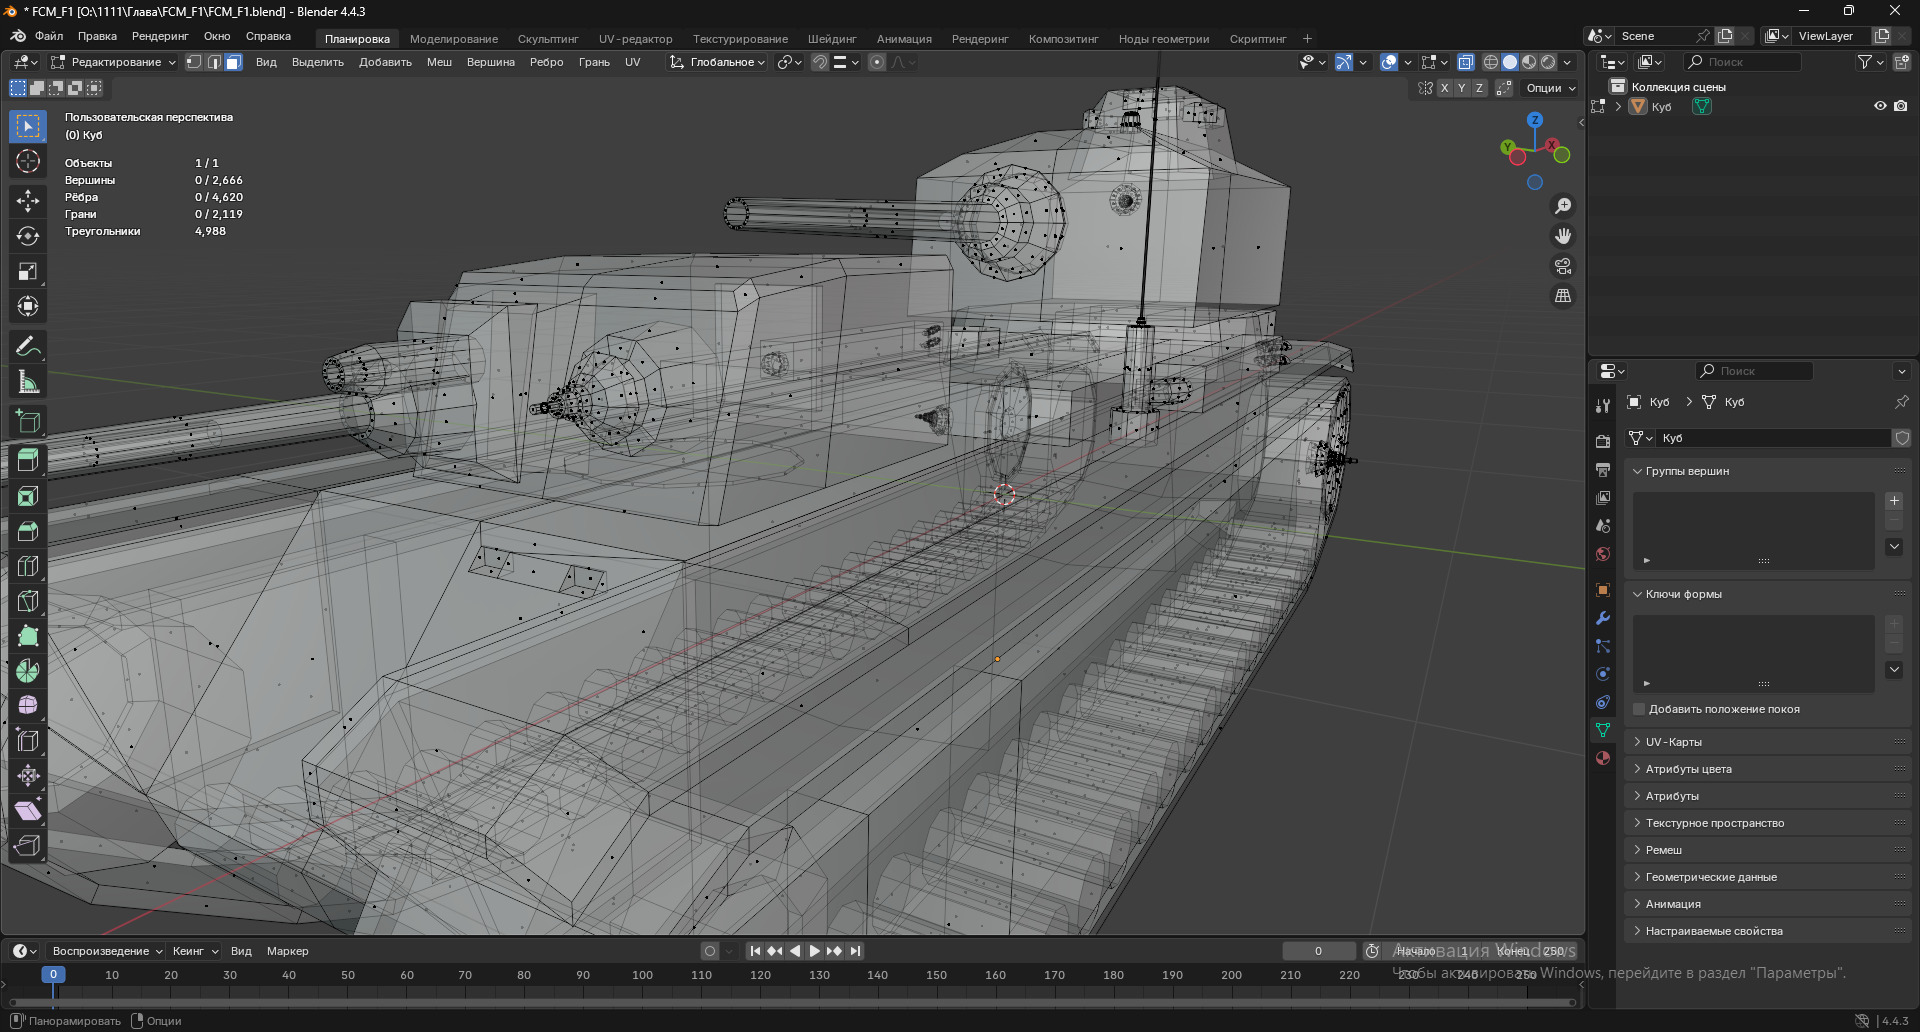Select the Transform tool
The image size is (1920, 1032).
click(x=28, y=306)
